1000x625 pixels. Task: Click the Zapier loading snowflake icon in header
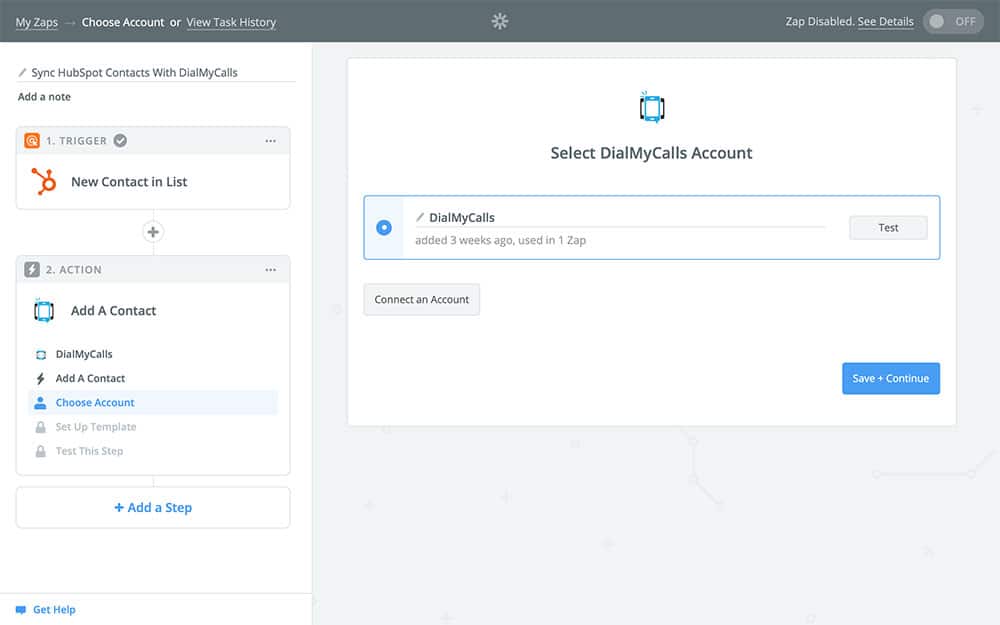pos(500,21)
